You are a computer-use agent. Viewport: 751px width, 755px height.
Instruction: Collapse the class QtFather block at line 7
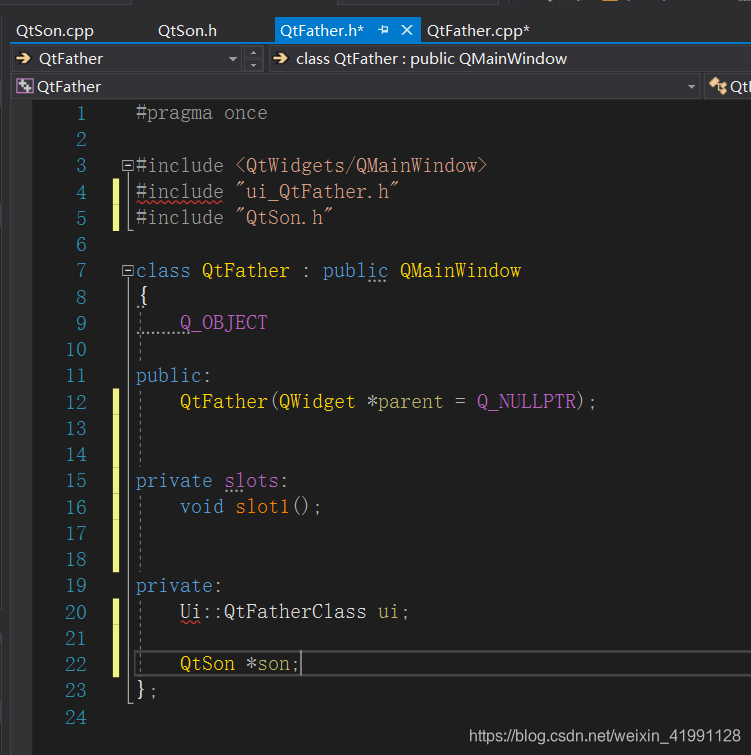[127, 271]
